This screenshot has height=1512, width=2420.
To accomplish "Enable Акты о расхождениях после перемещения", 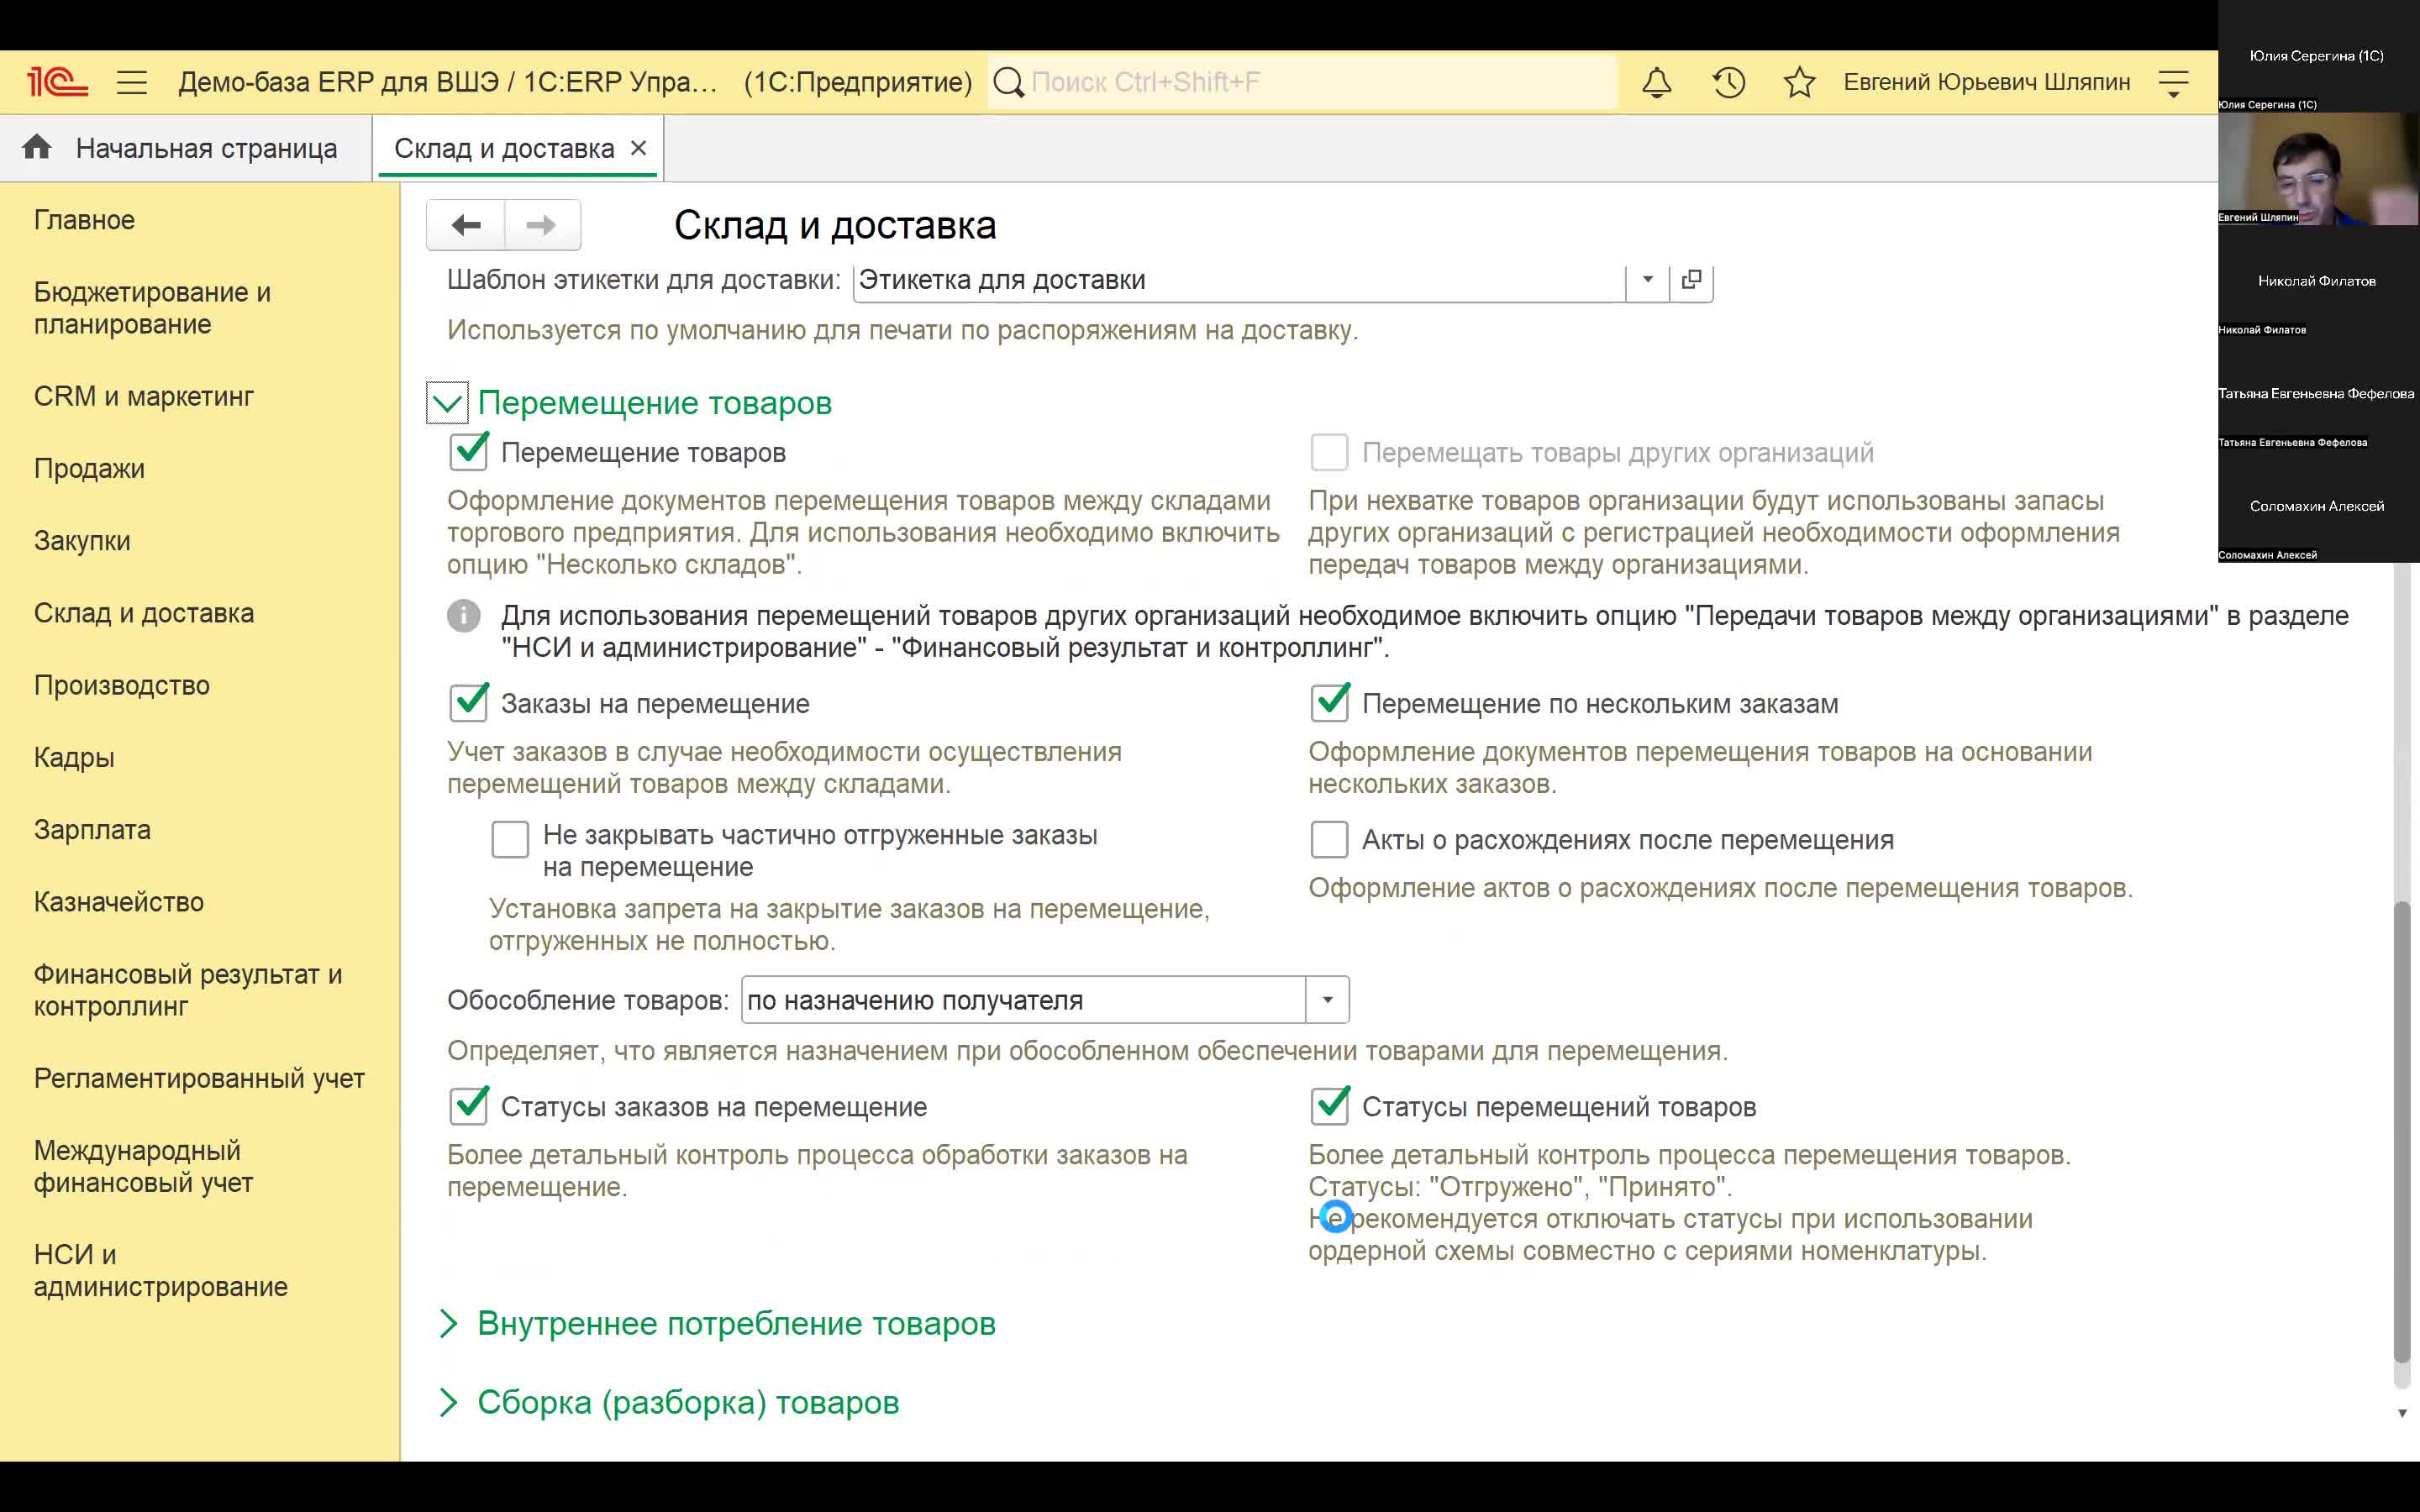I will coord(1329,839).
